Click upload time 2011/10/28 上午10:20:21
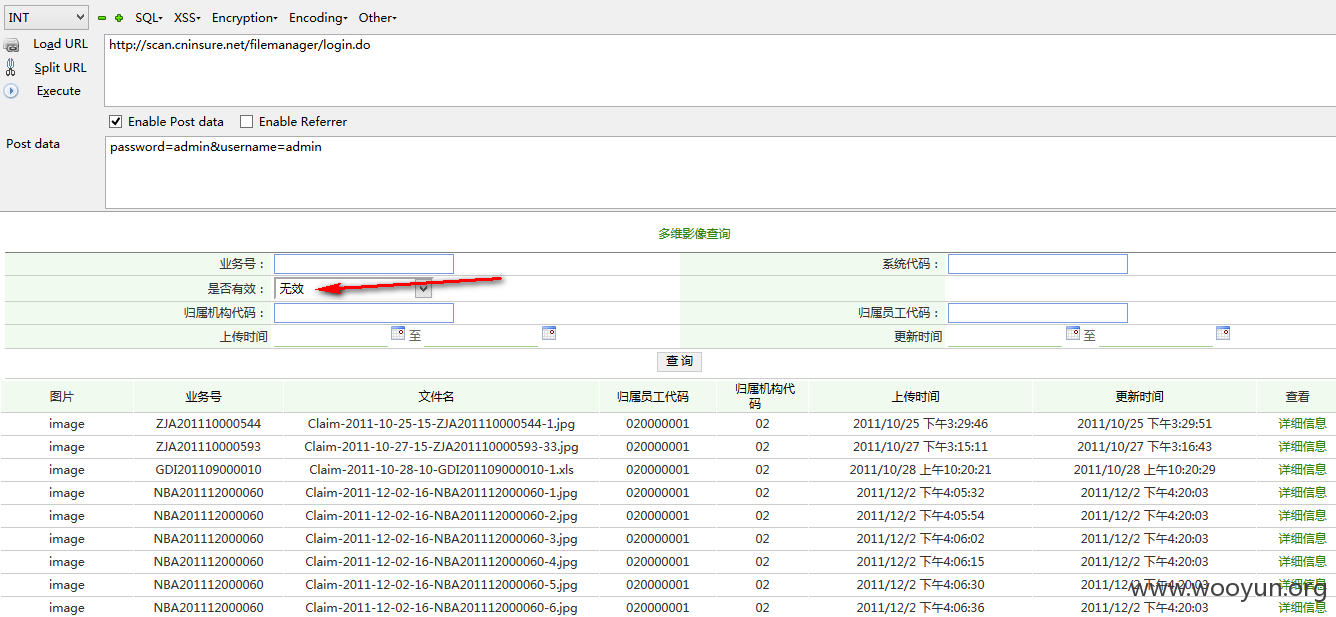 coord(921,470)
